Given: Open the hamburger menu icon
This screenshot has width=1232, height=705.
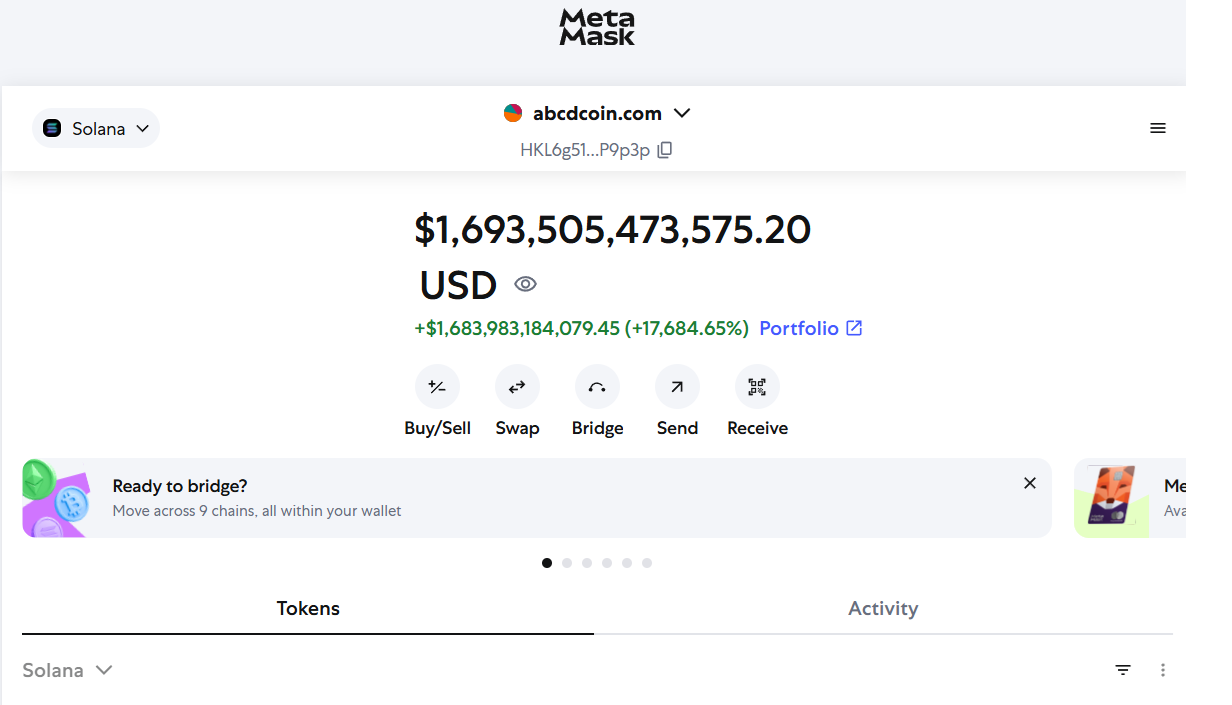Looking at the screenshot, I should click(x=1158, y=128).
